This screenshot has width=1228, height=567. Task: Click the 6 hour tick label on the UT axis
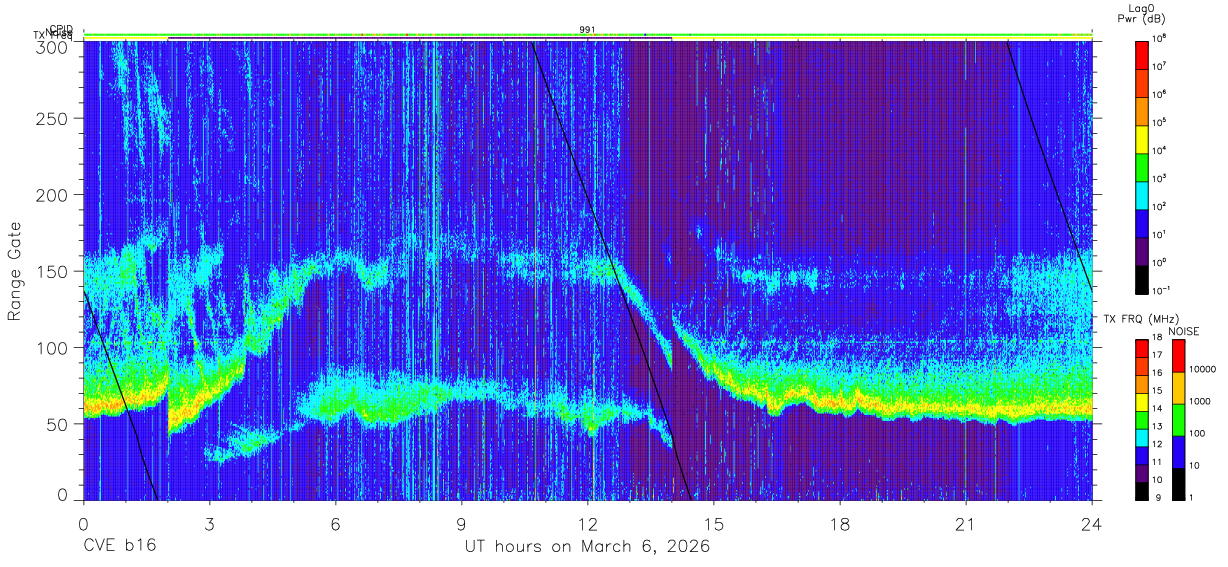pos(335,524)
